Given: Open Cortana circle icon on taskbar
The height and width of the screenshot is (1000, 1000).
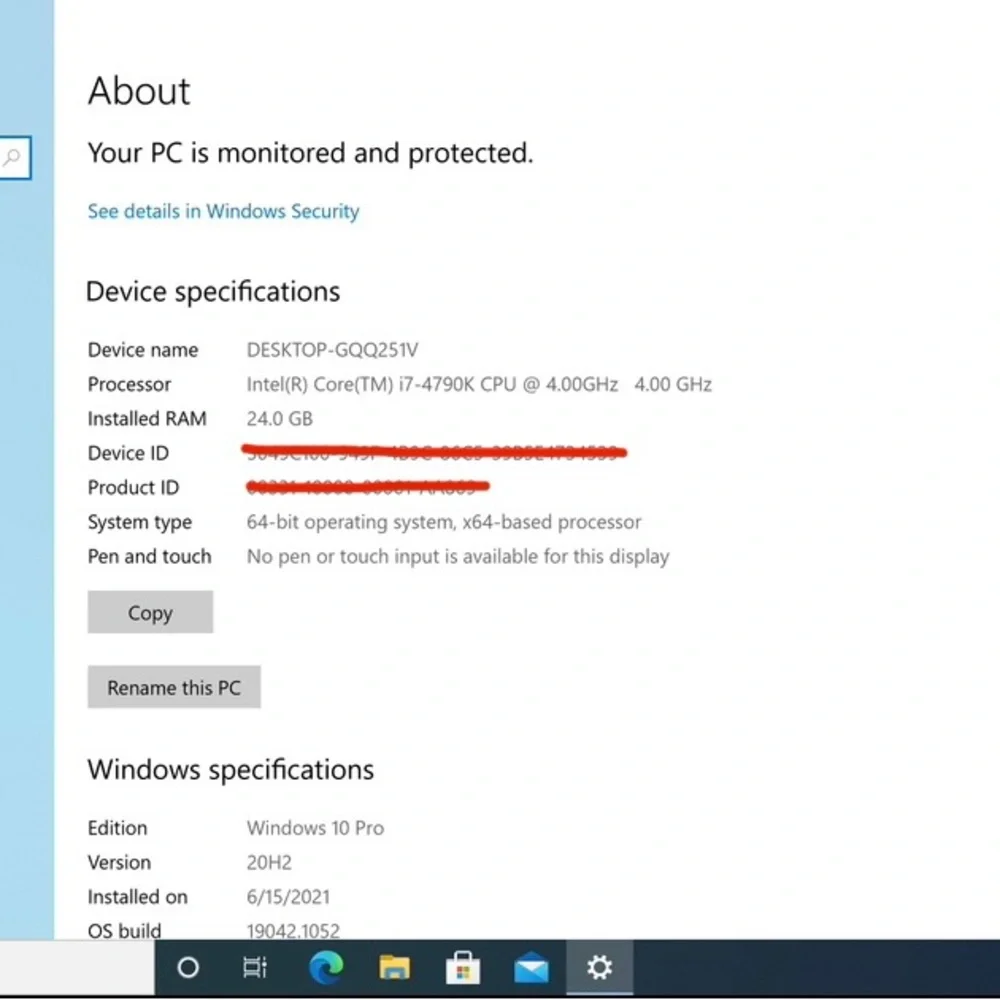Looking at the screenshot, I should click(188, 967).
